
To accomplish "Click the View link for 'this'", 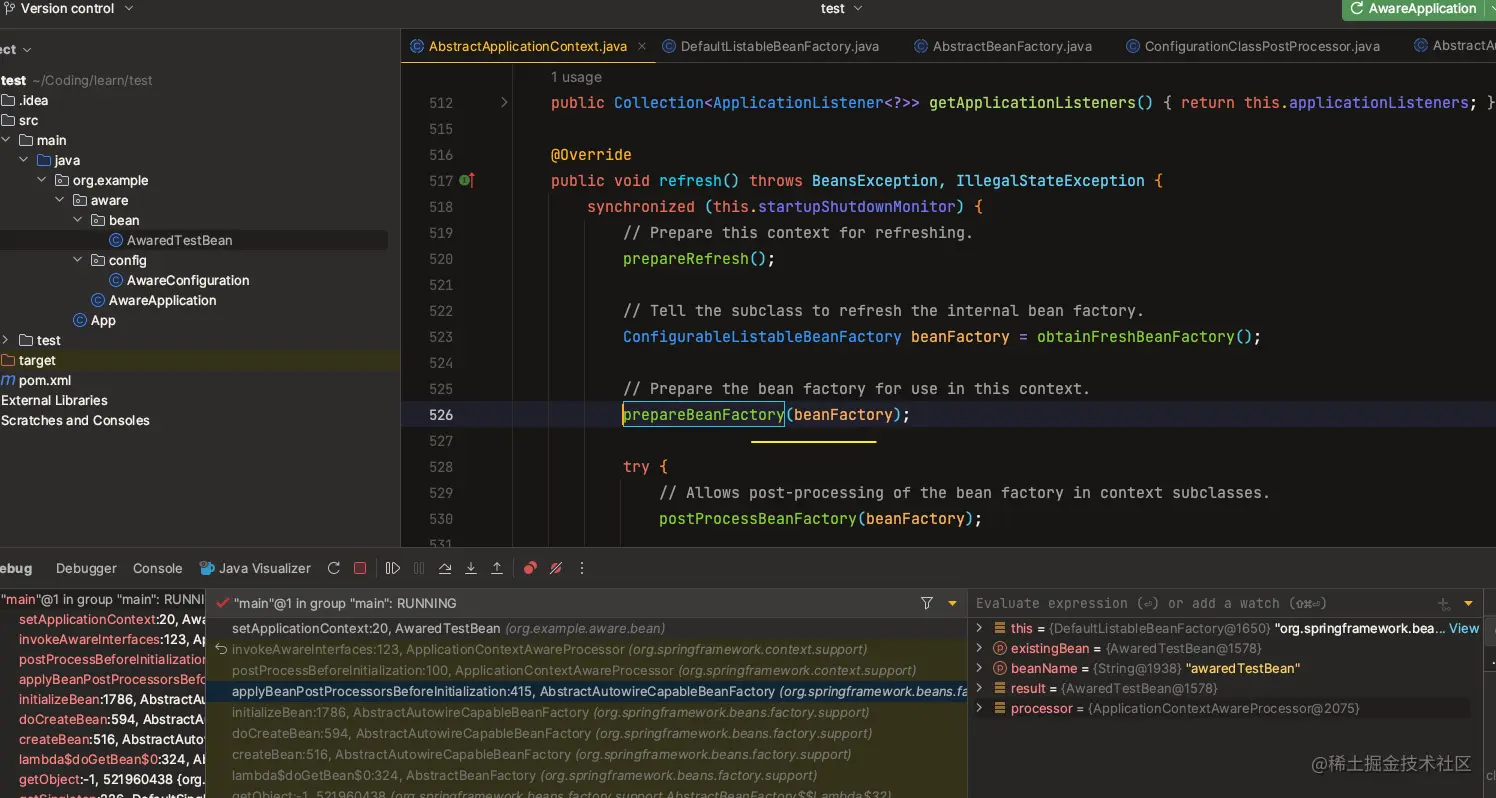I will pyautogui.click(x=1463, y=628).
